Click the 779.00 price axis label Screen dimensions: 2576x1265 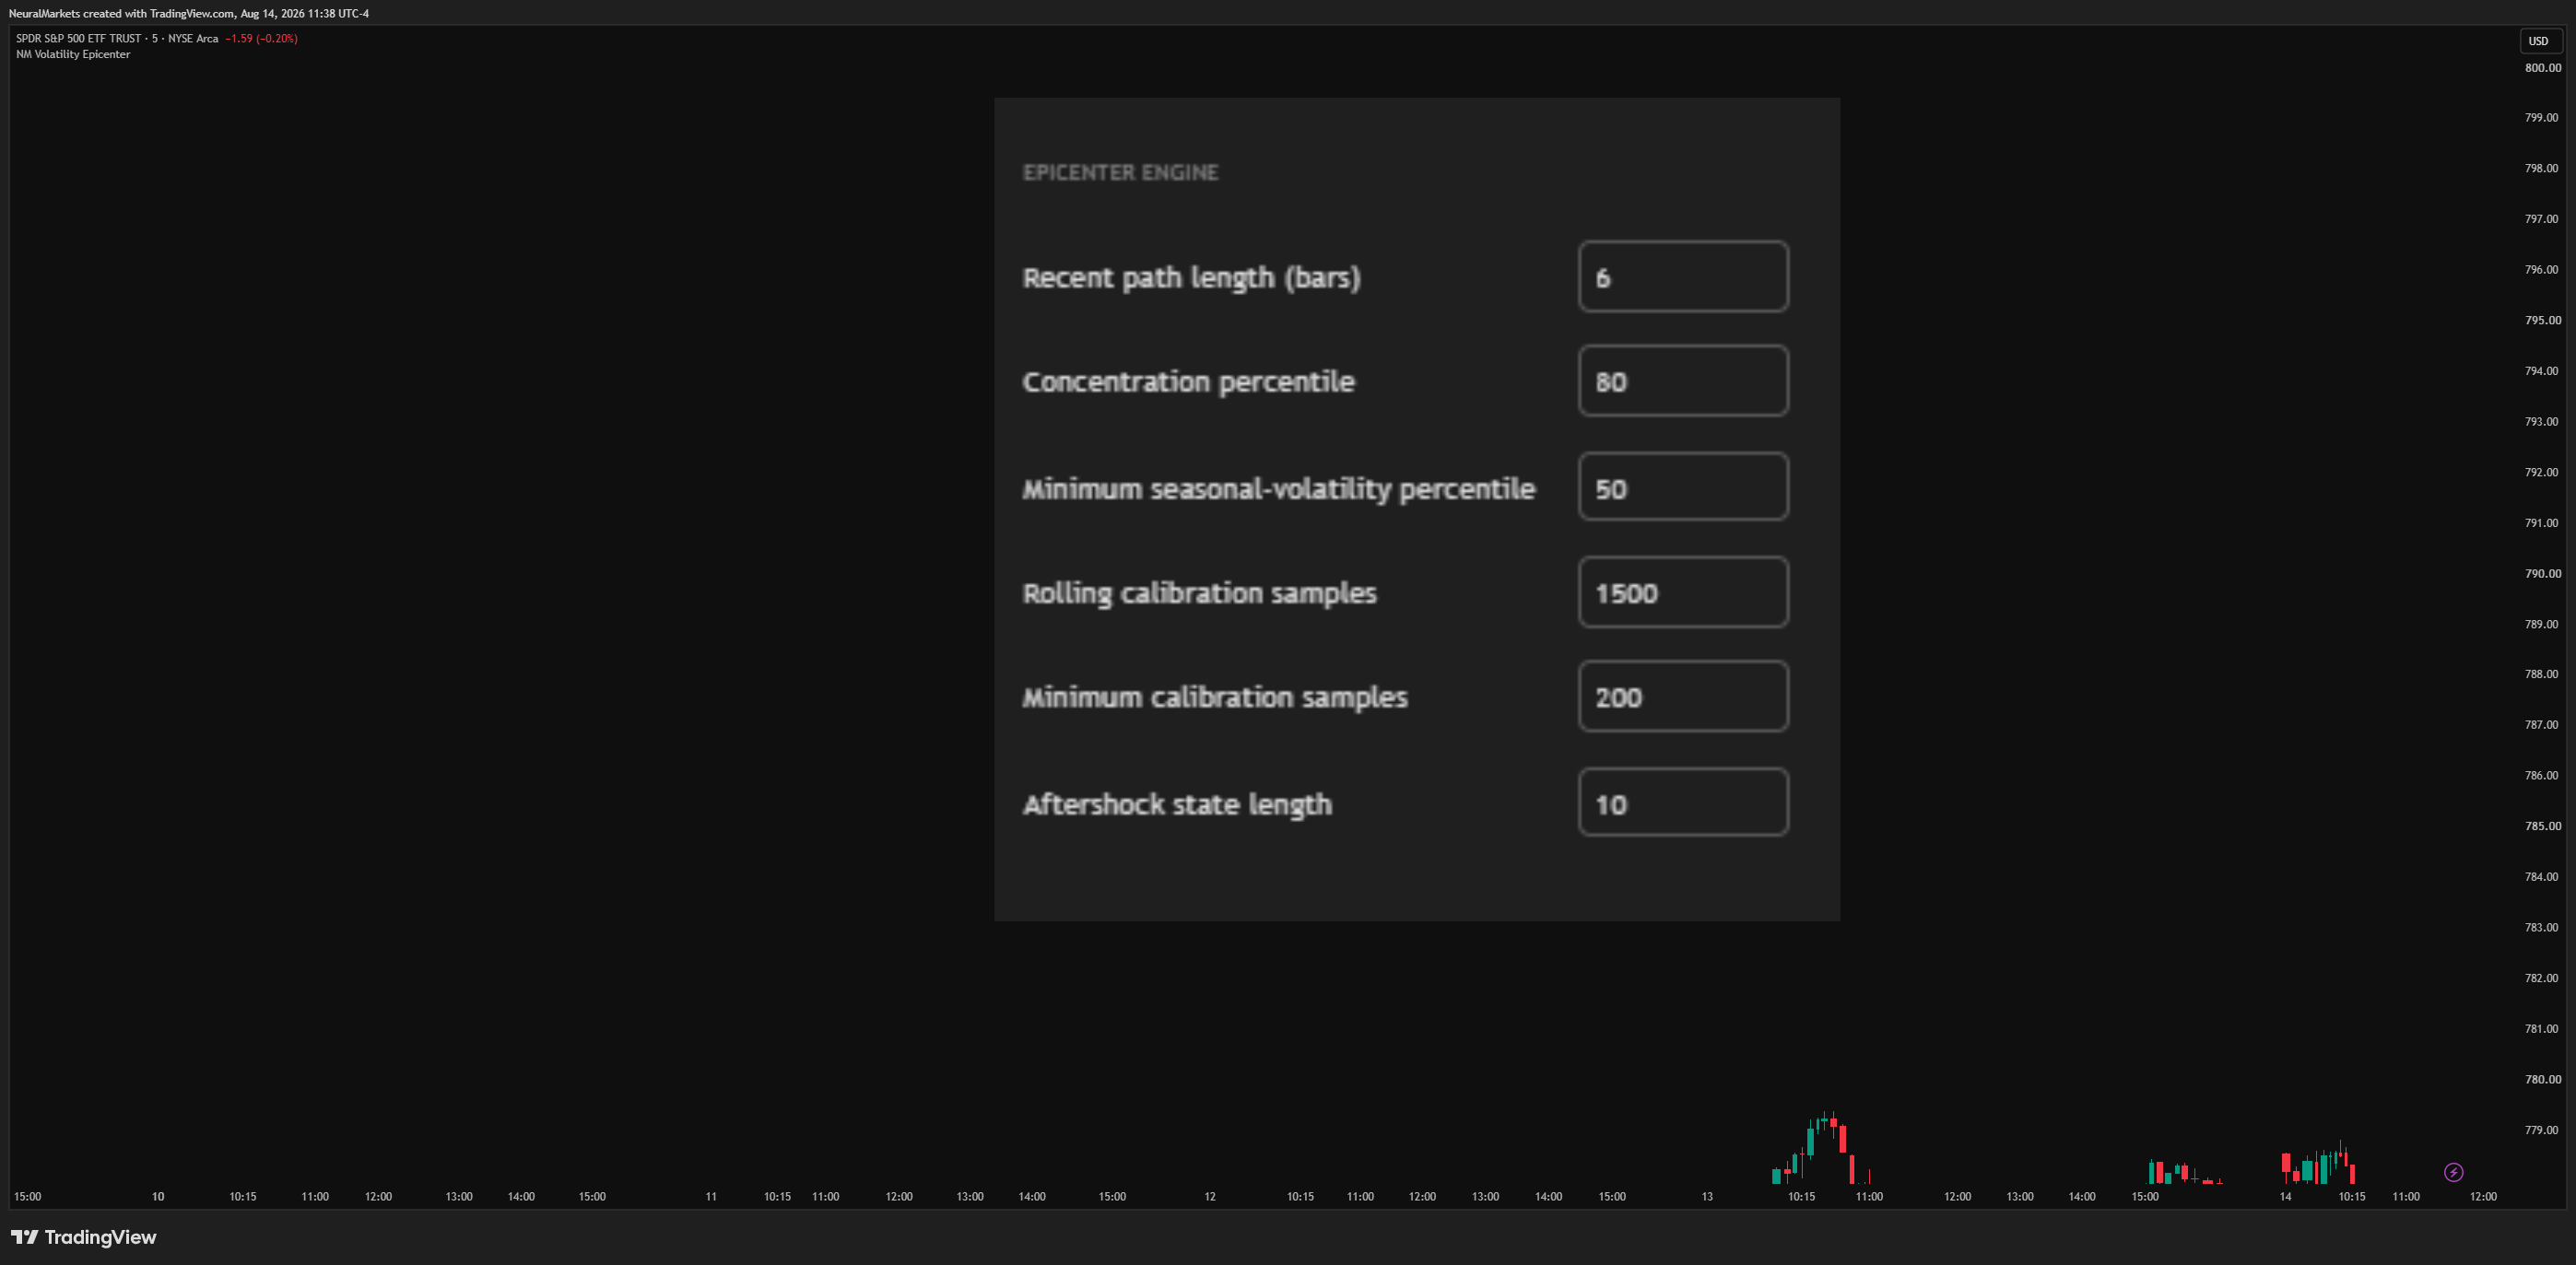pyautogui.click(x=2542, y=1130)
